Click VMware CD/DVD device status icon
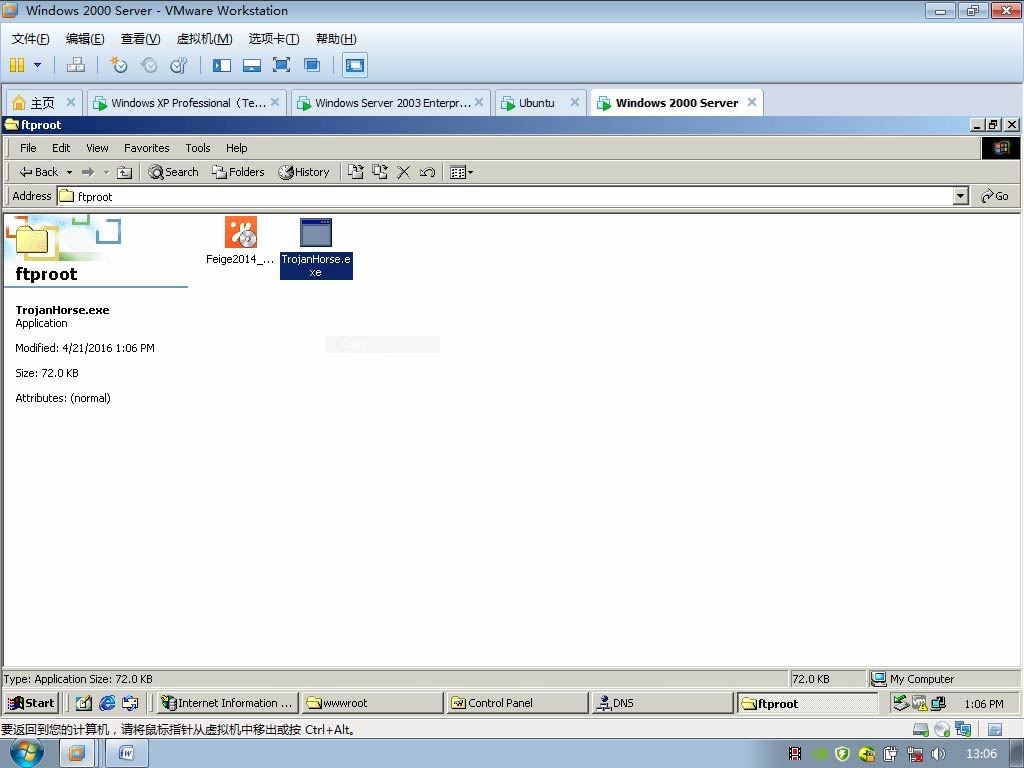The width and height of the screenshot is (1024, 768). pos(942,729)
